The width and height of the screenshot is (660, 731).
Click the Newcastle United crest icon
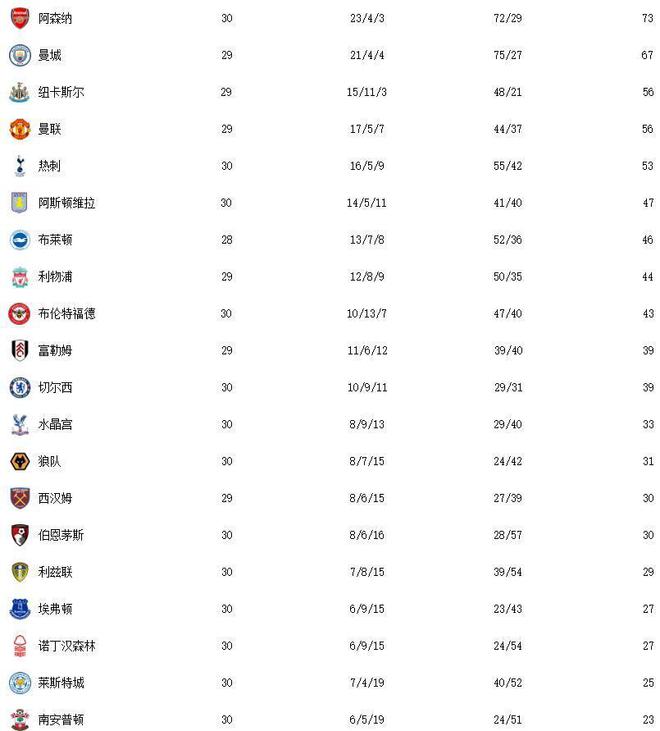point(19,92)
